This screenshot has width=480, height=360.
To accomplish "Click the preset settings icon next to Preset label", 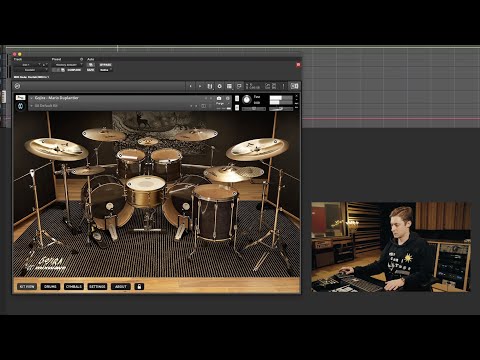I will (x=82, y=59).
